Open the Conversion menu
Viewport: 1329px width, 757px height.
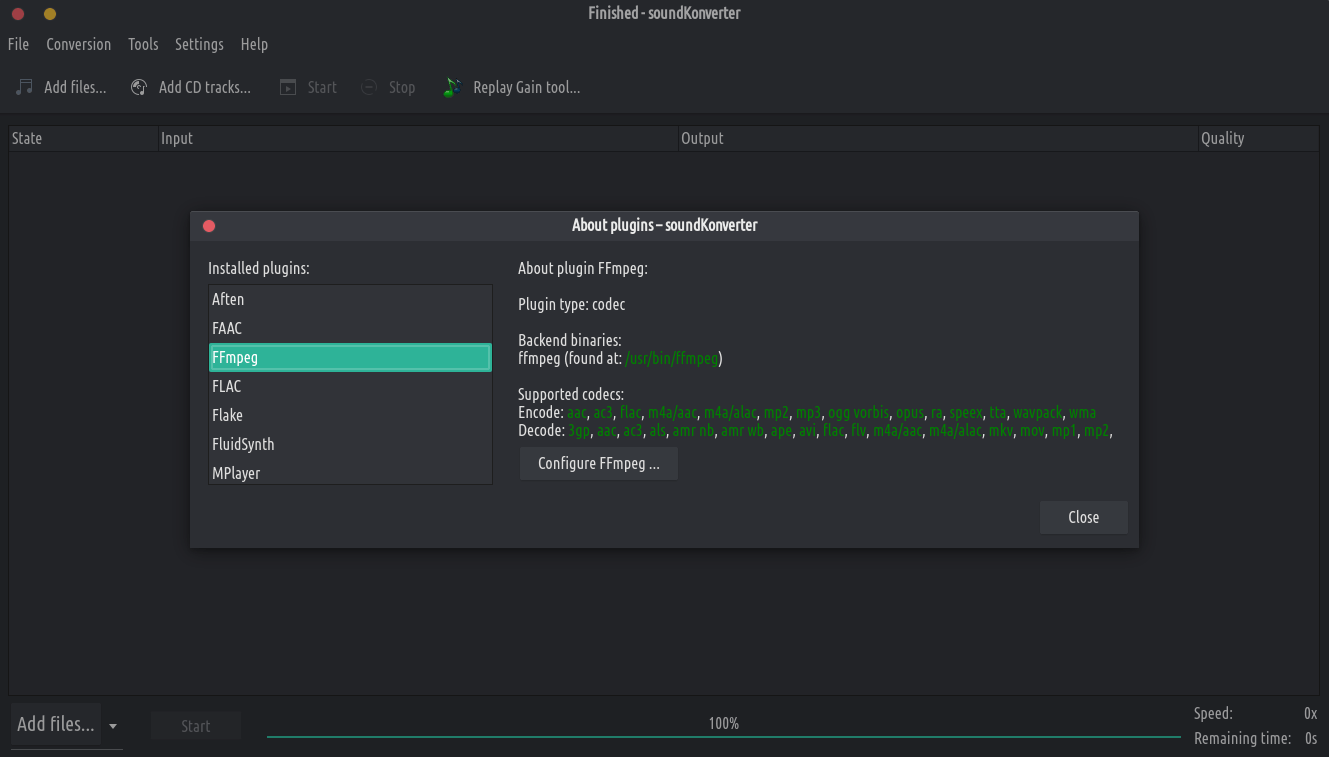pos(79,44)
